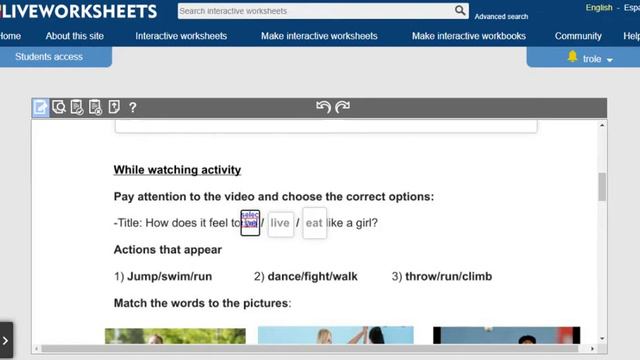Click the text 'throw/run/climb'
Screen dimensions: 640x360
coord(449,276)
